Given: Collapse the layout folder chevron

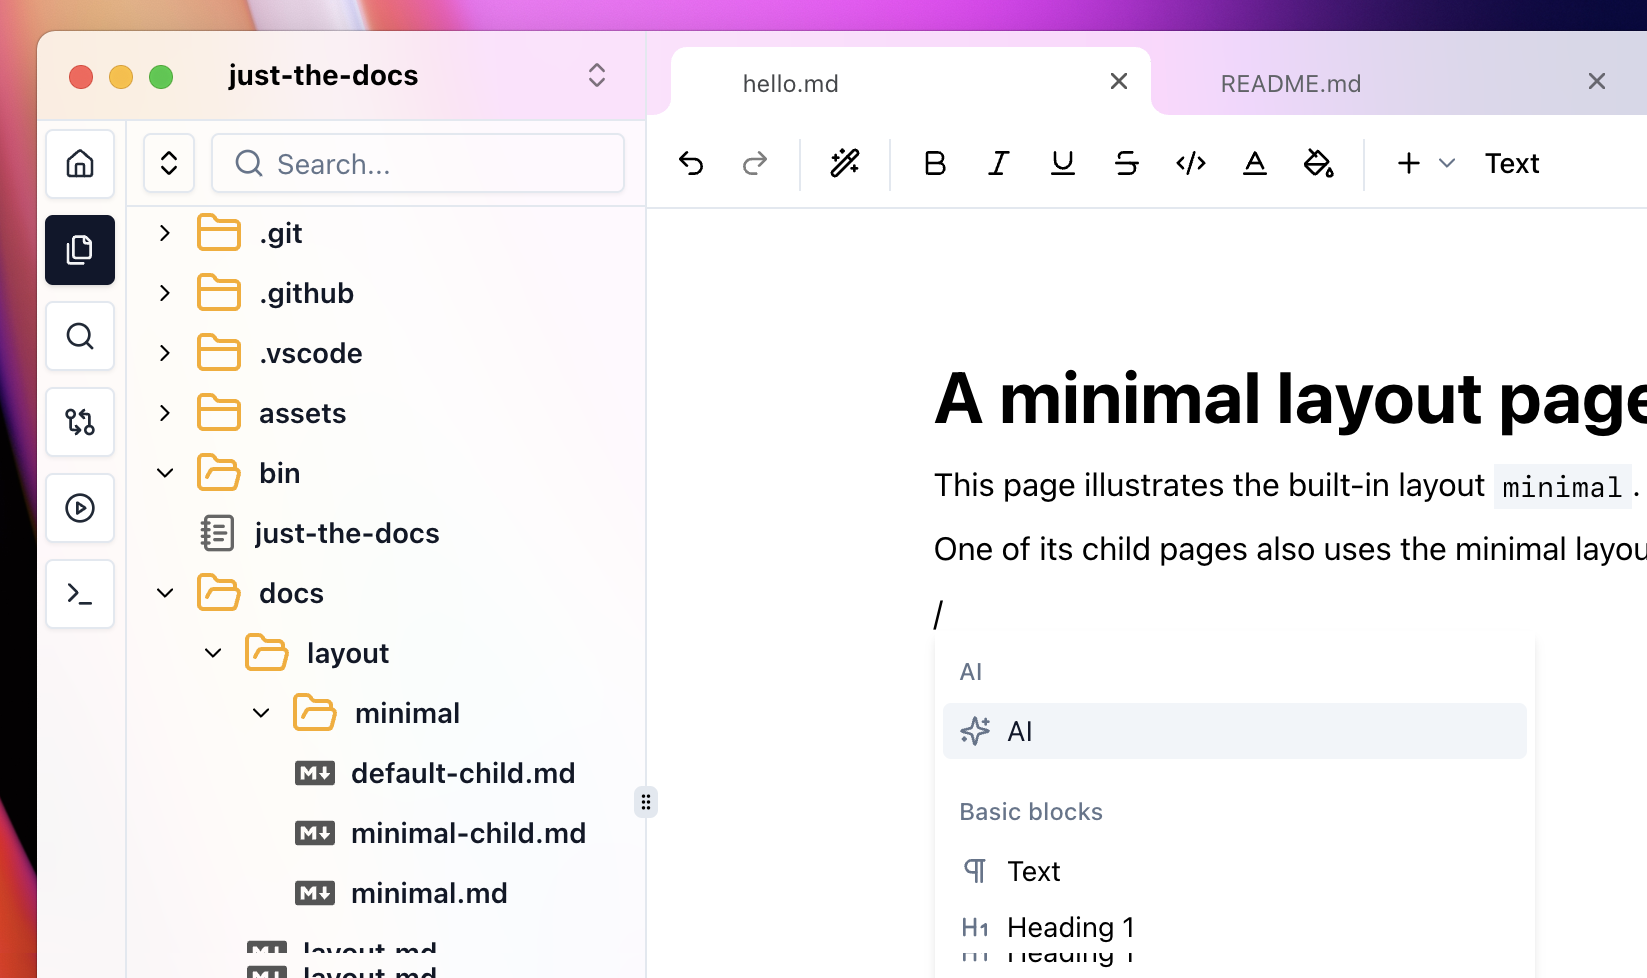Looking at the screenshot, I should tap(213, 653).
